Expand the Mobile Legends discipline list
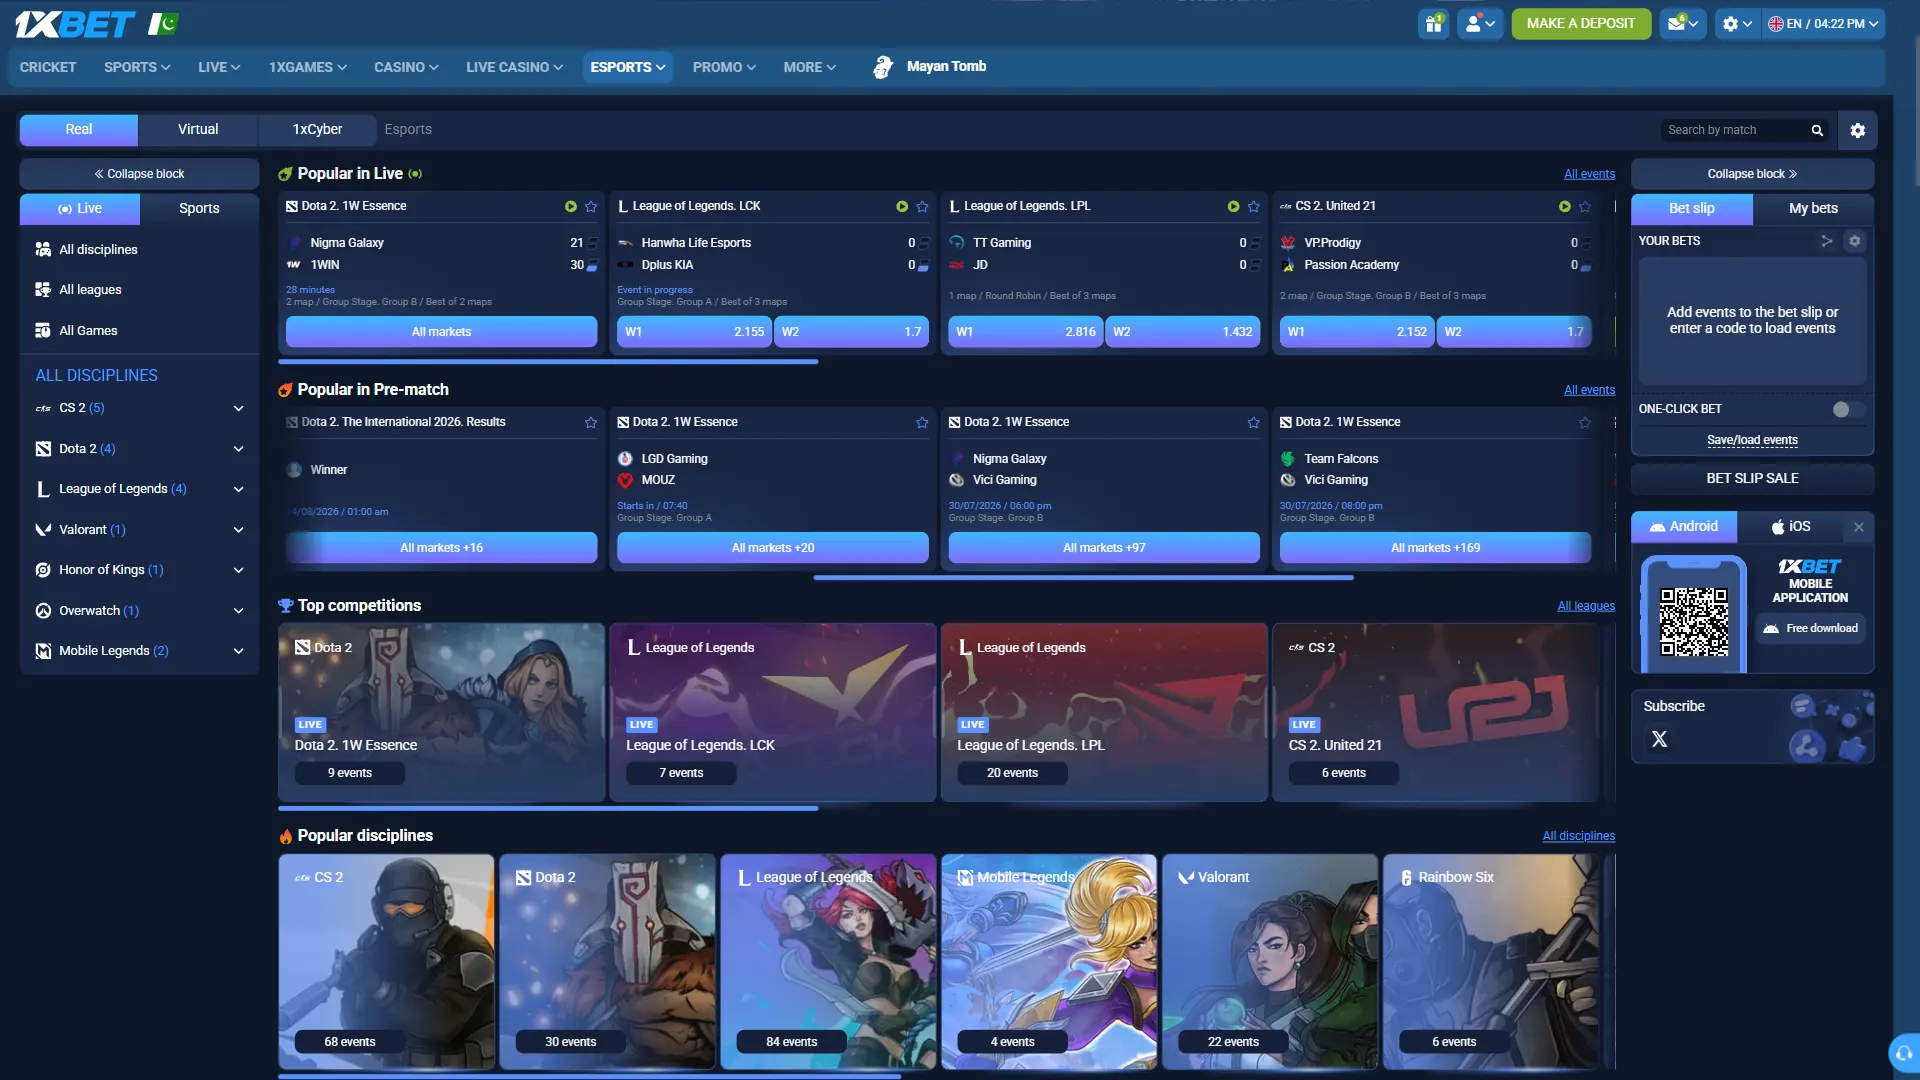The height and width of the screenshot is (1080, 1920). (238, 651)
